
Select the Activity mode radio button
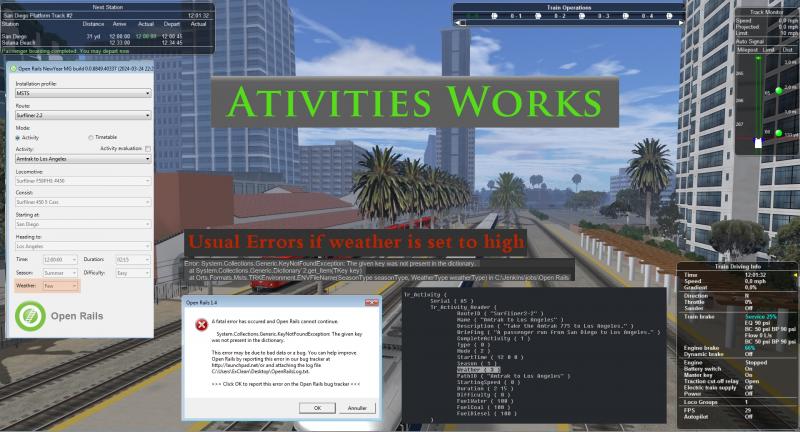[x=18, y=138]
